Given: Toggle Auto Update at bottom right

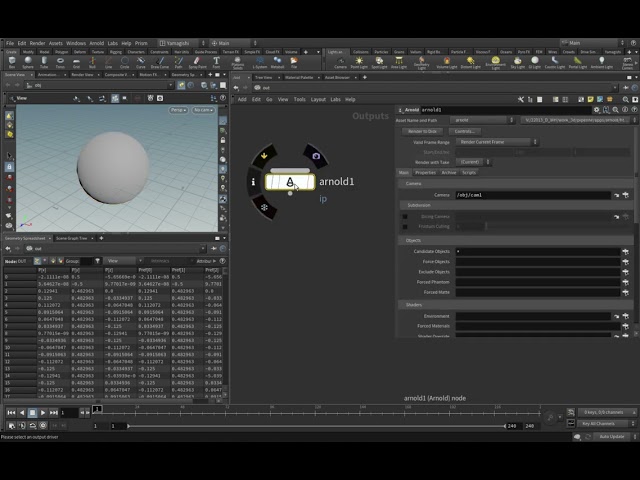Looking at the screenshot, I should [612, 437].
